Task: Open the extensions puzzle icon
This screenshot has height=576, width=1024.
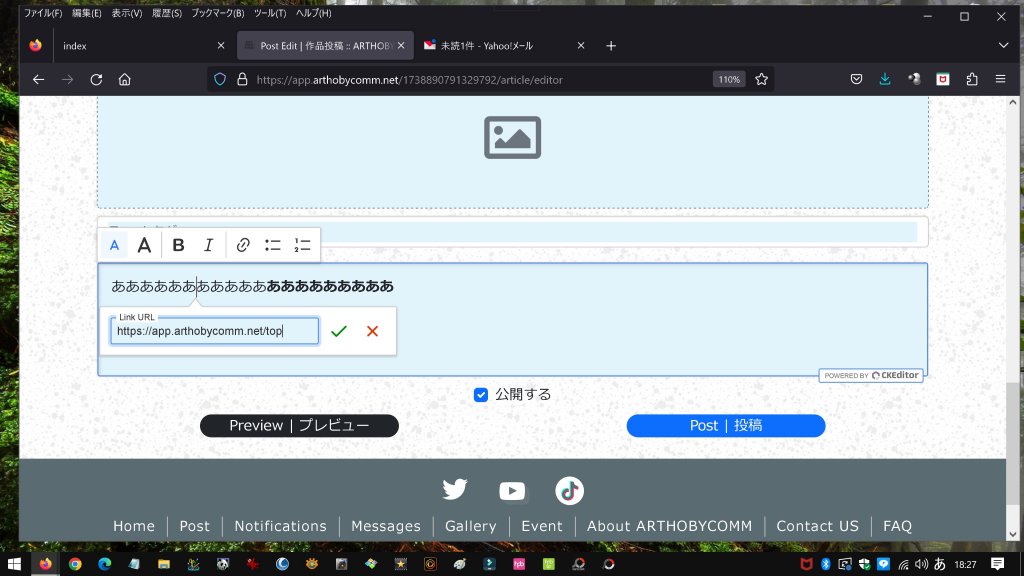Action: (972, 80)
